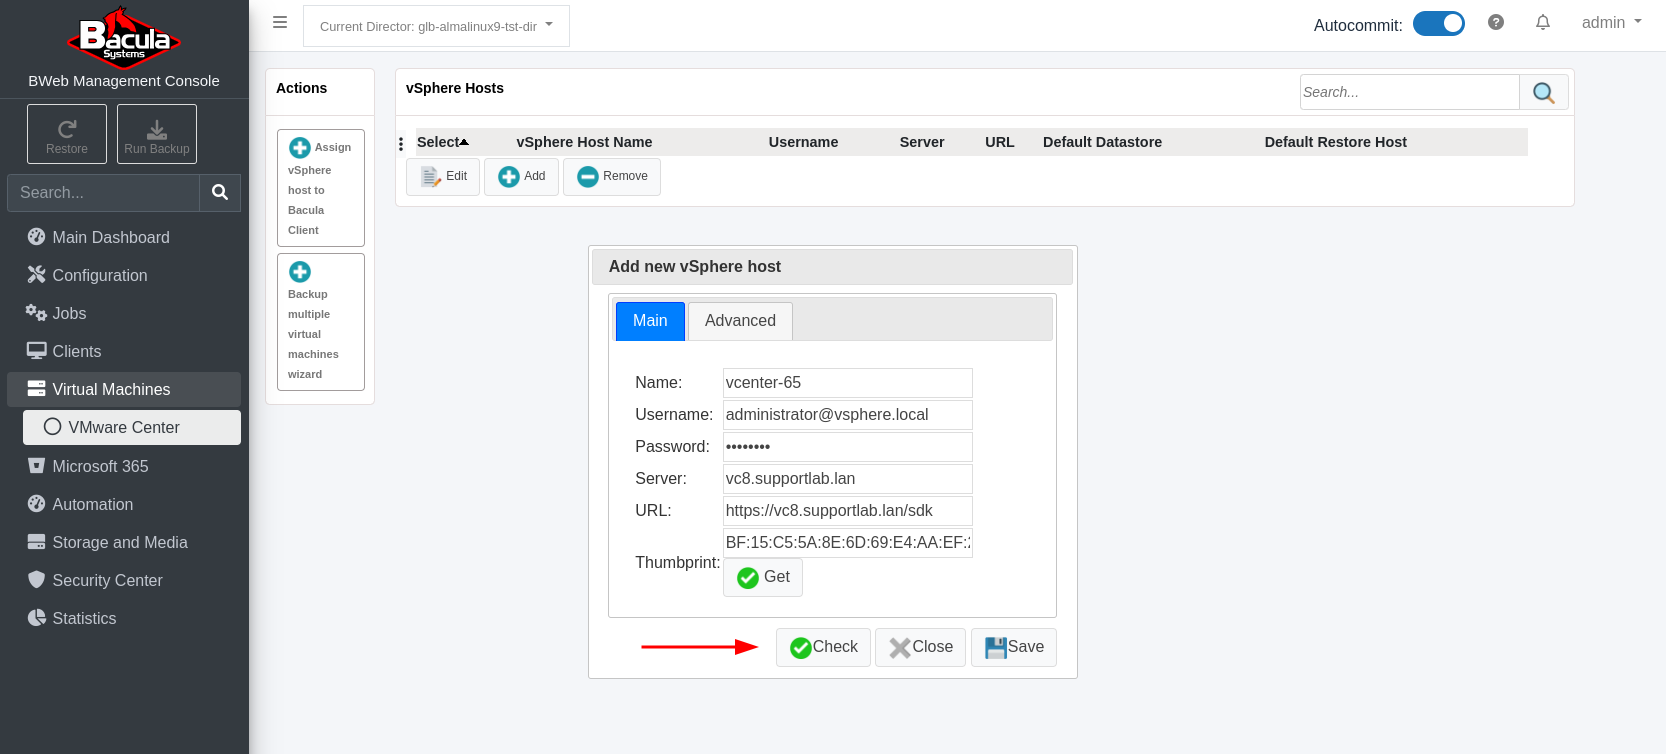1667x754 pixels.
Task: Click the sidebar search magnifier button
Action: (x=220, y=193)
